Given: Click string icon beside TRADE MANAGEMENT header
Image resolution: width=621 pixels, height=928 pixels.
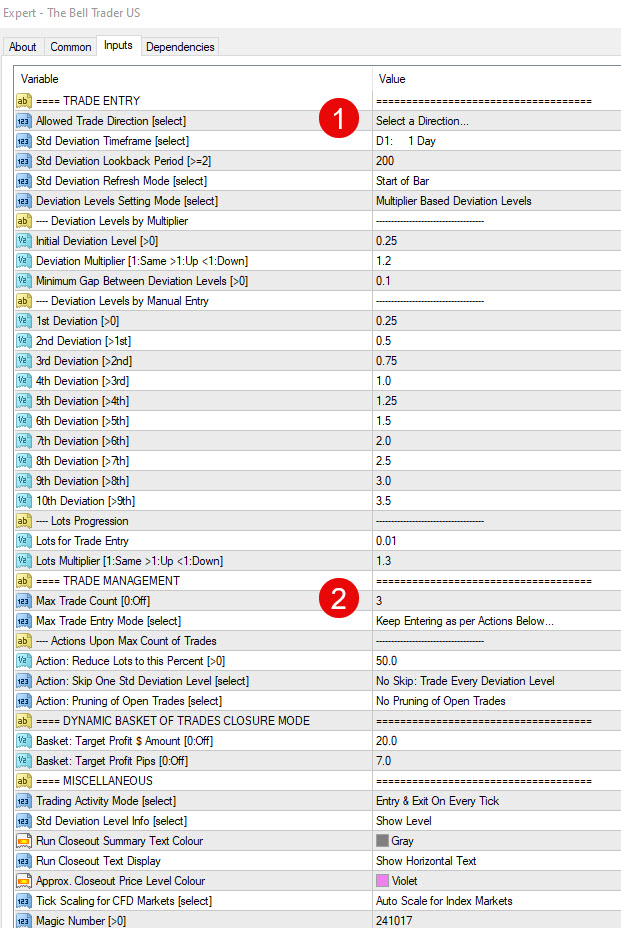Looking at the screenshot, I should pyautogui.click(x=23, y=581).
